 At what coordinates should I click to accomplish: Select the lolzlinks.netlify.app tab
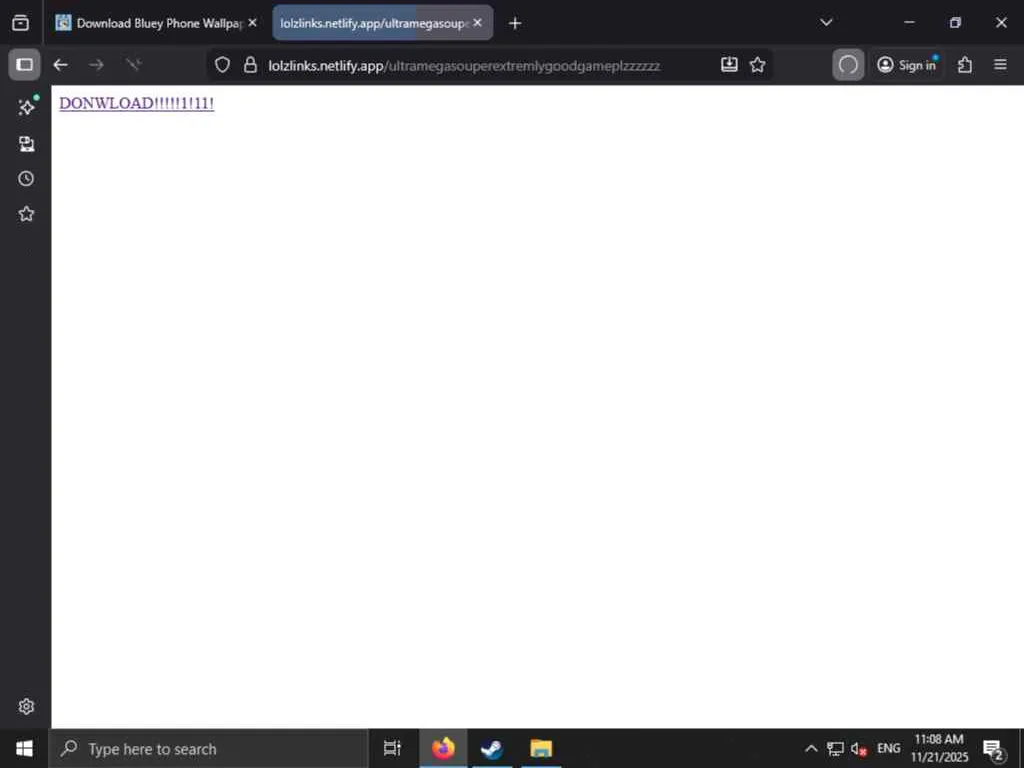tap(382, 23)
